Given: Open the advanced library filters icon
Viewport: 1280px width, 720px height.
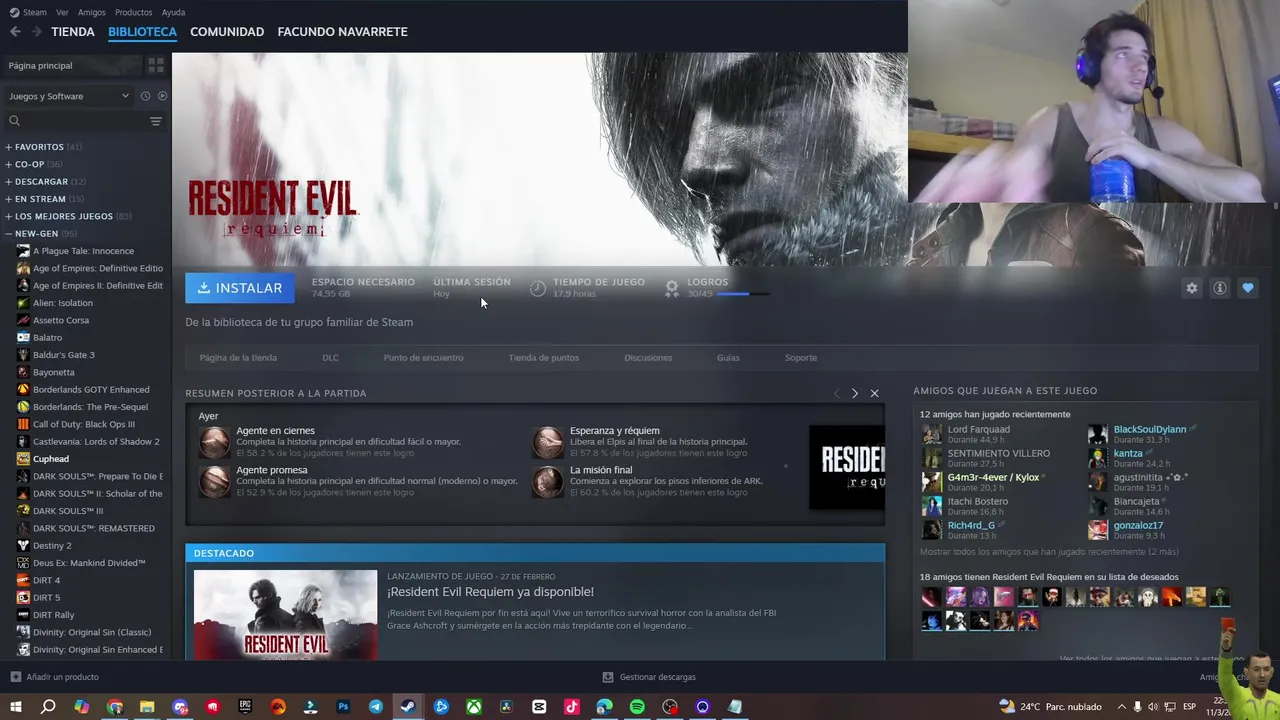Looking at the screenshot, I should (x=155, y=121).
